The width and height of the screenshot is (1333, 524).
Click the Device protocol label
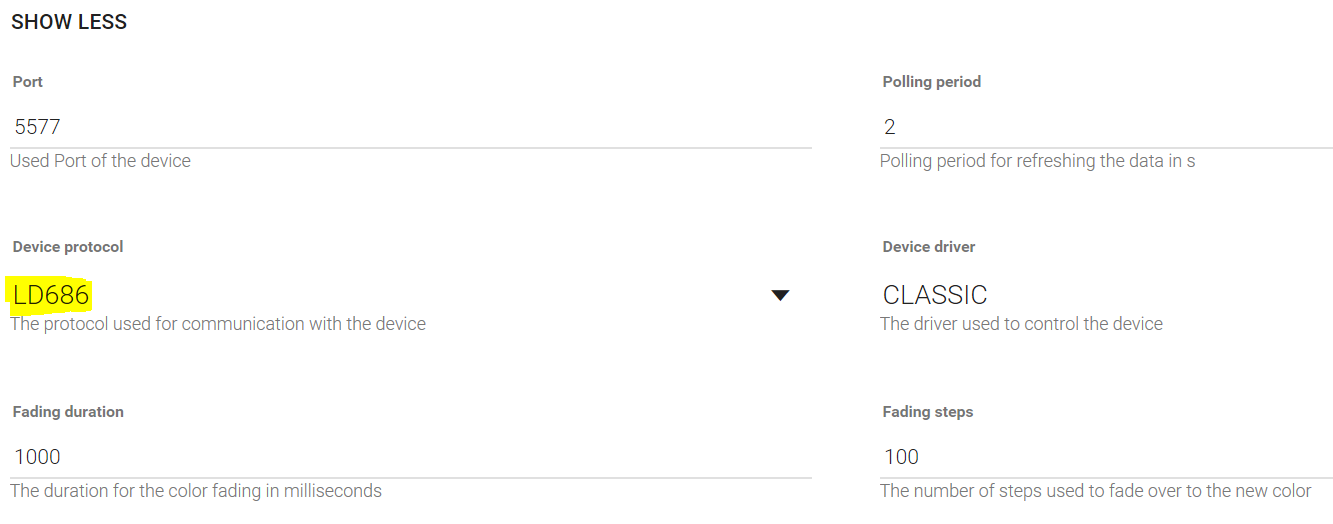[x=68, y=247]
